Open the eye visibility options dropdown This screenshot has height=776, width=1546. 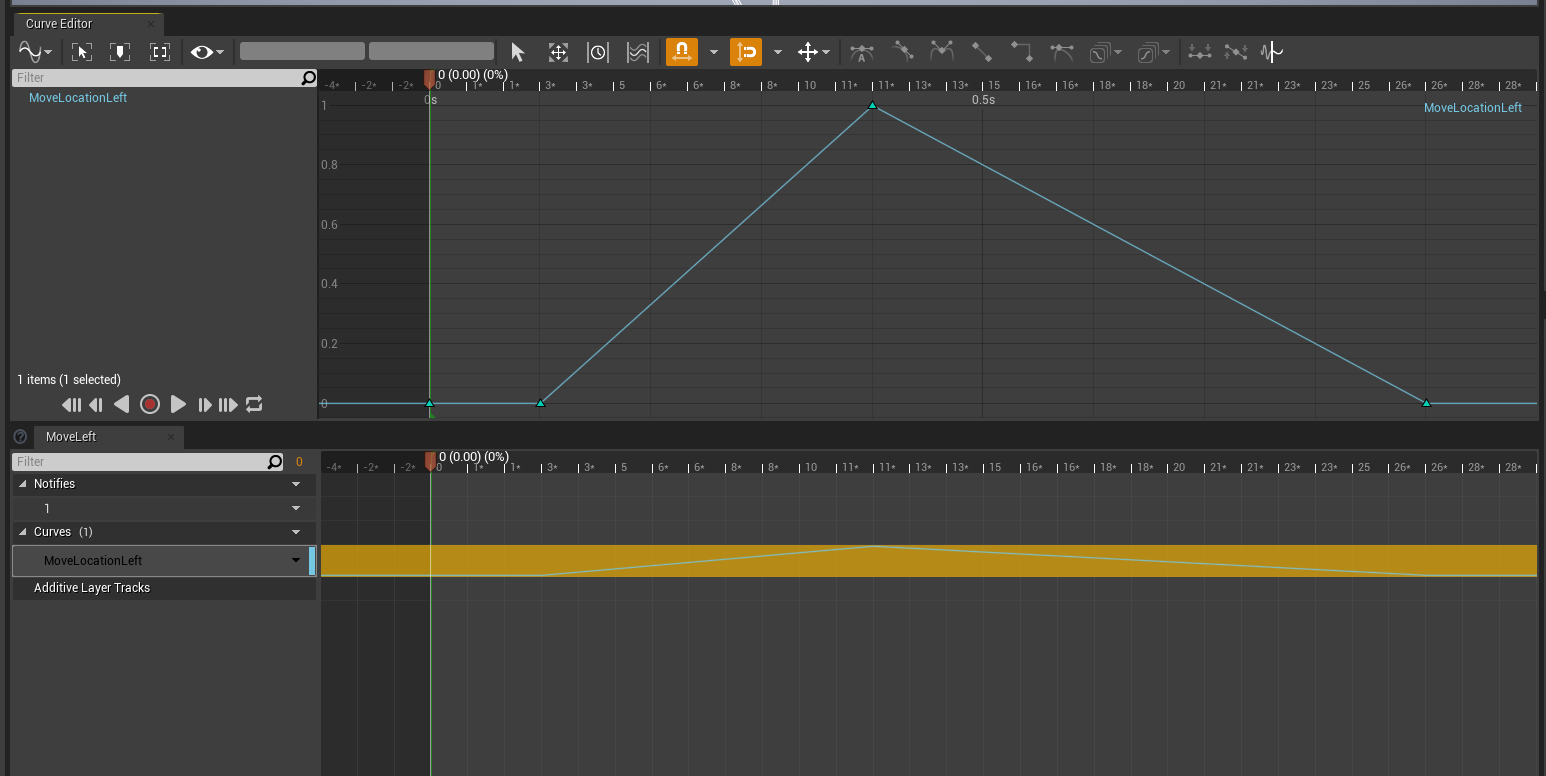(208, 52)
